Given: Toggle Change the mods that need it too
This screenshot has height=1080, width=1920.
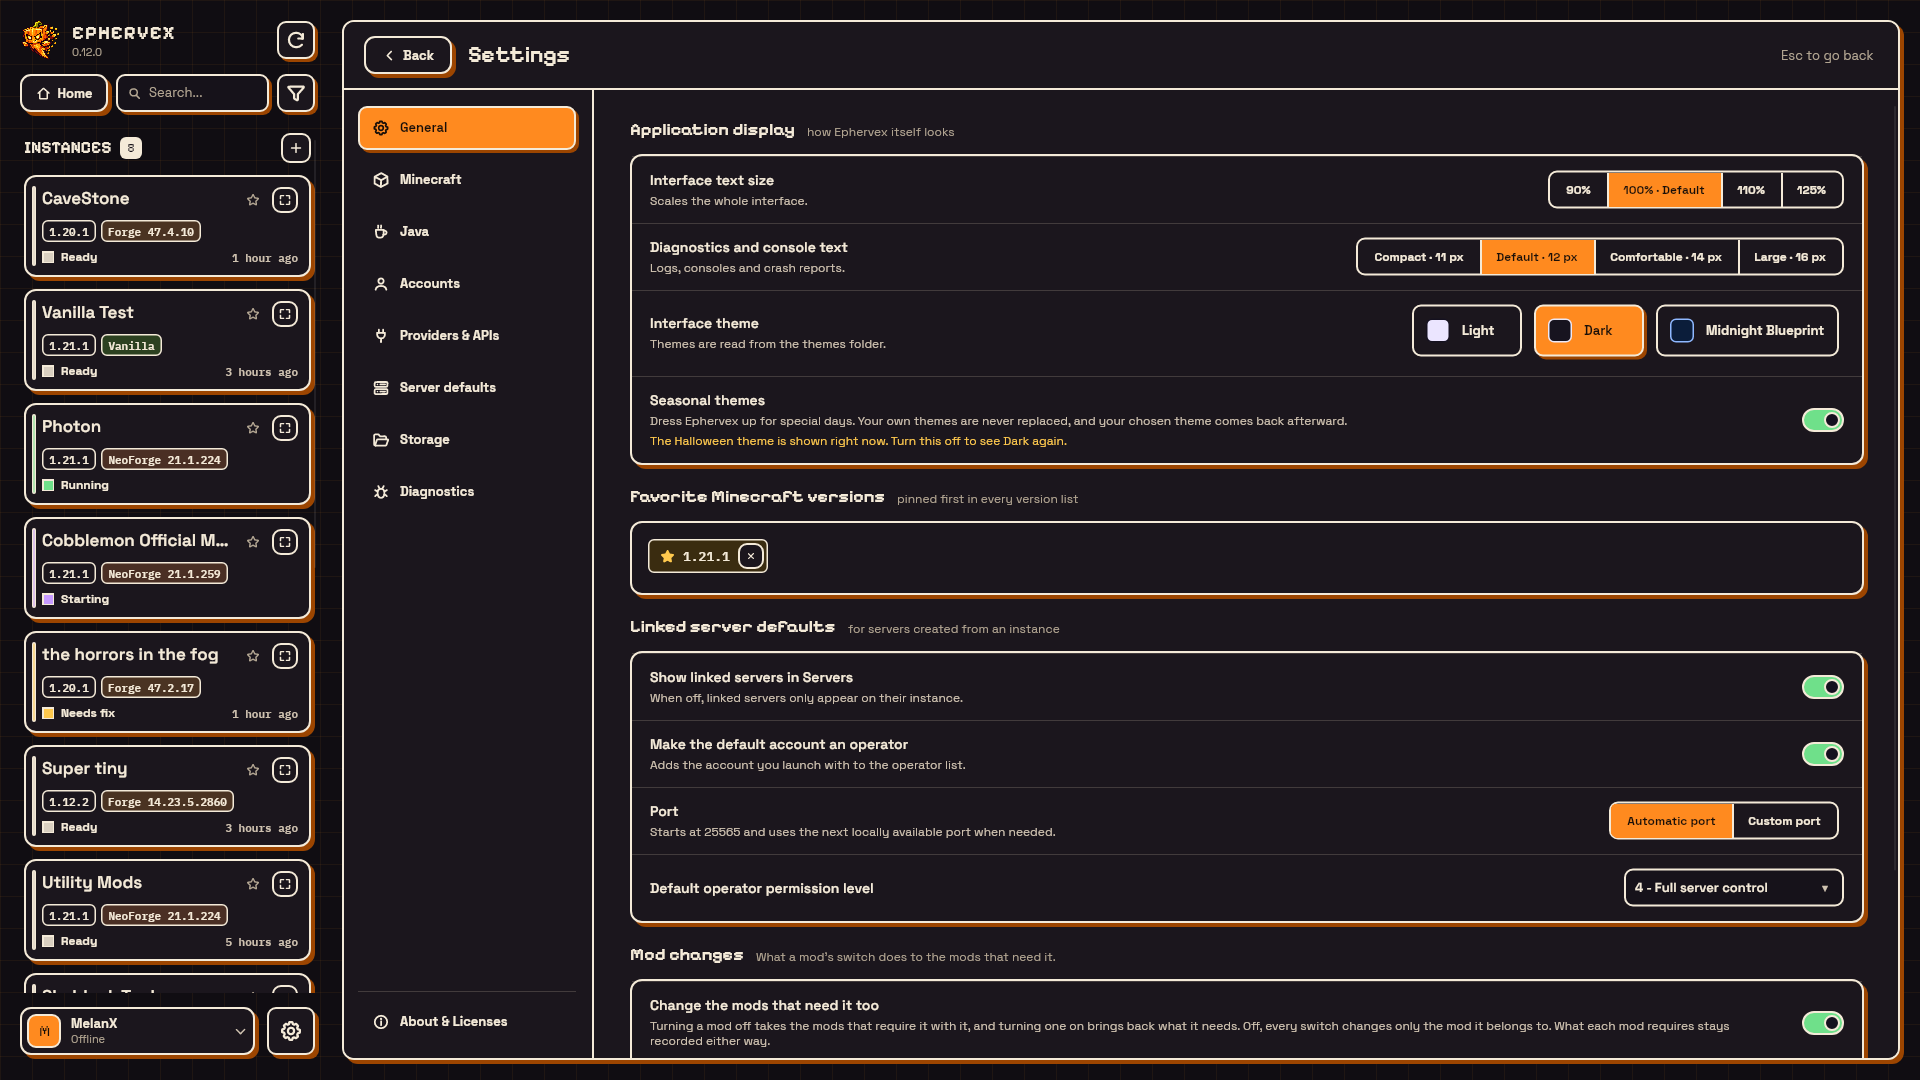Looking at the screenshot, I should (1822, 1023).
